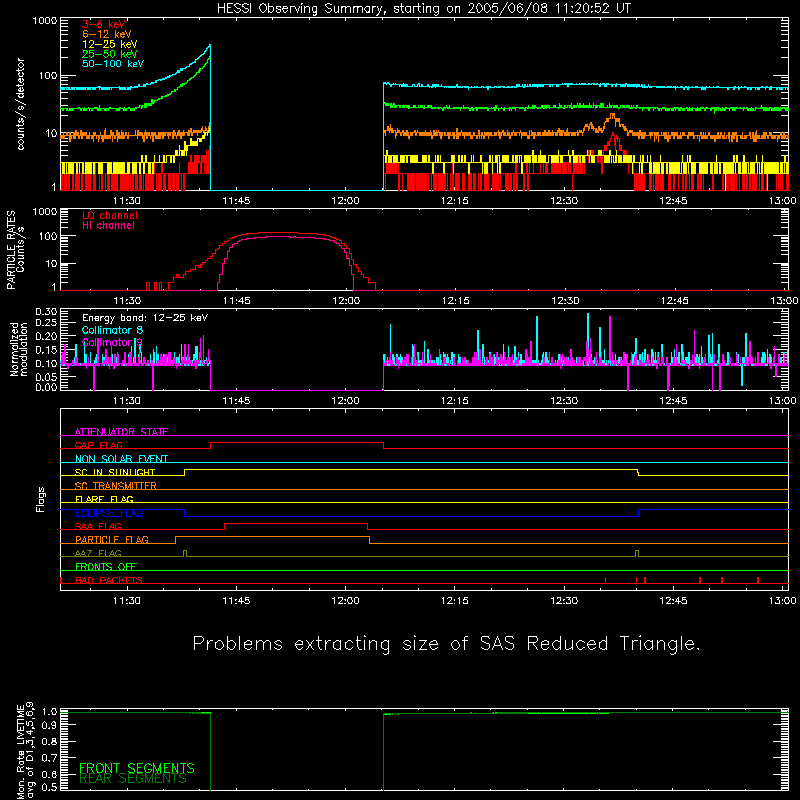
Task: Click the Normalized modulation axis label
Action: click(x=18, y=349)
